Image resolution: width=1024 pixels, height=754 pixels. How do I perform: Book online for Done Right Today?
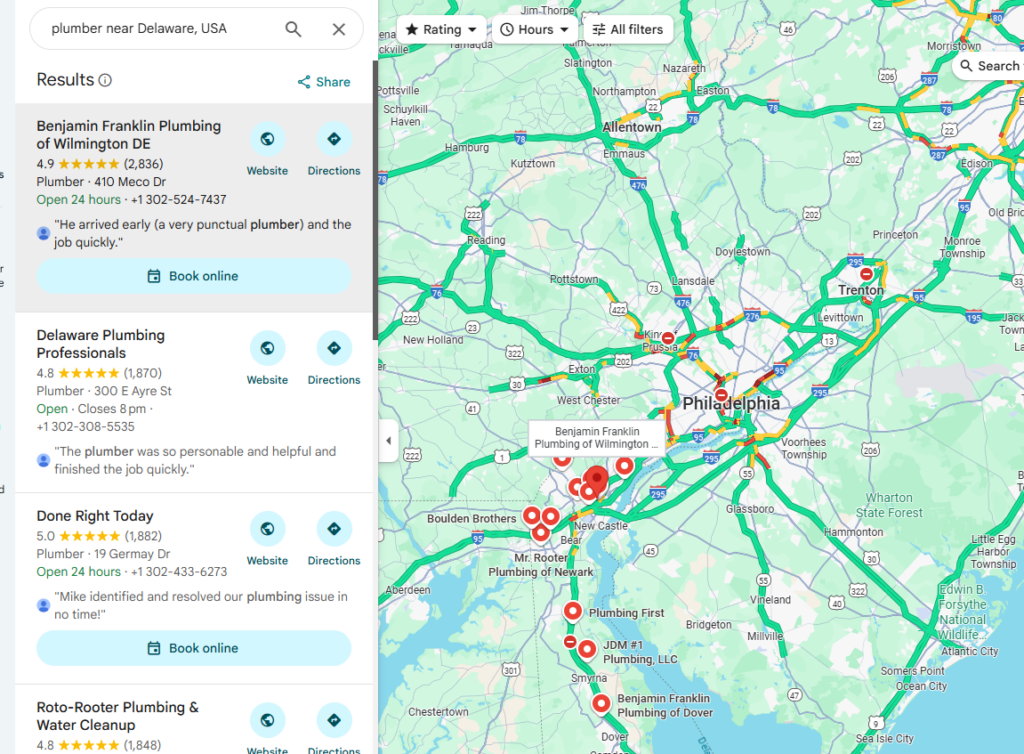(x=194, y=648)
